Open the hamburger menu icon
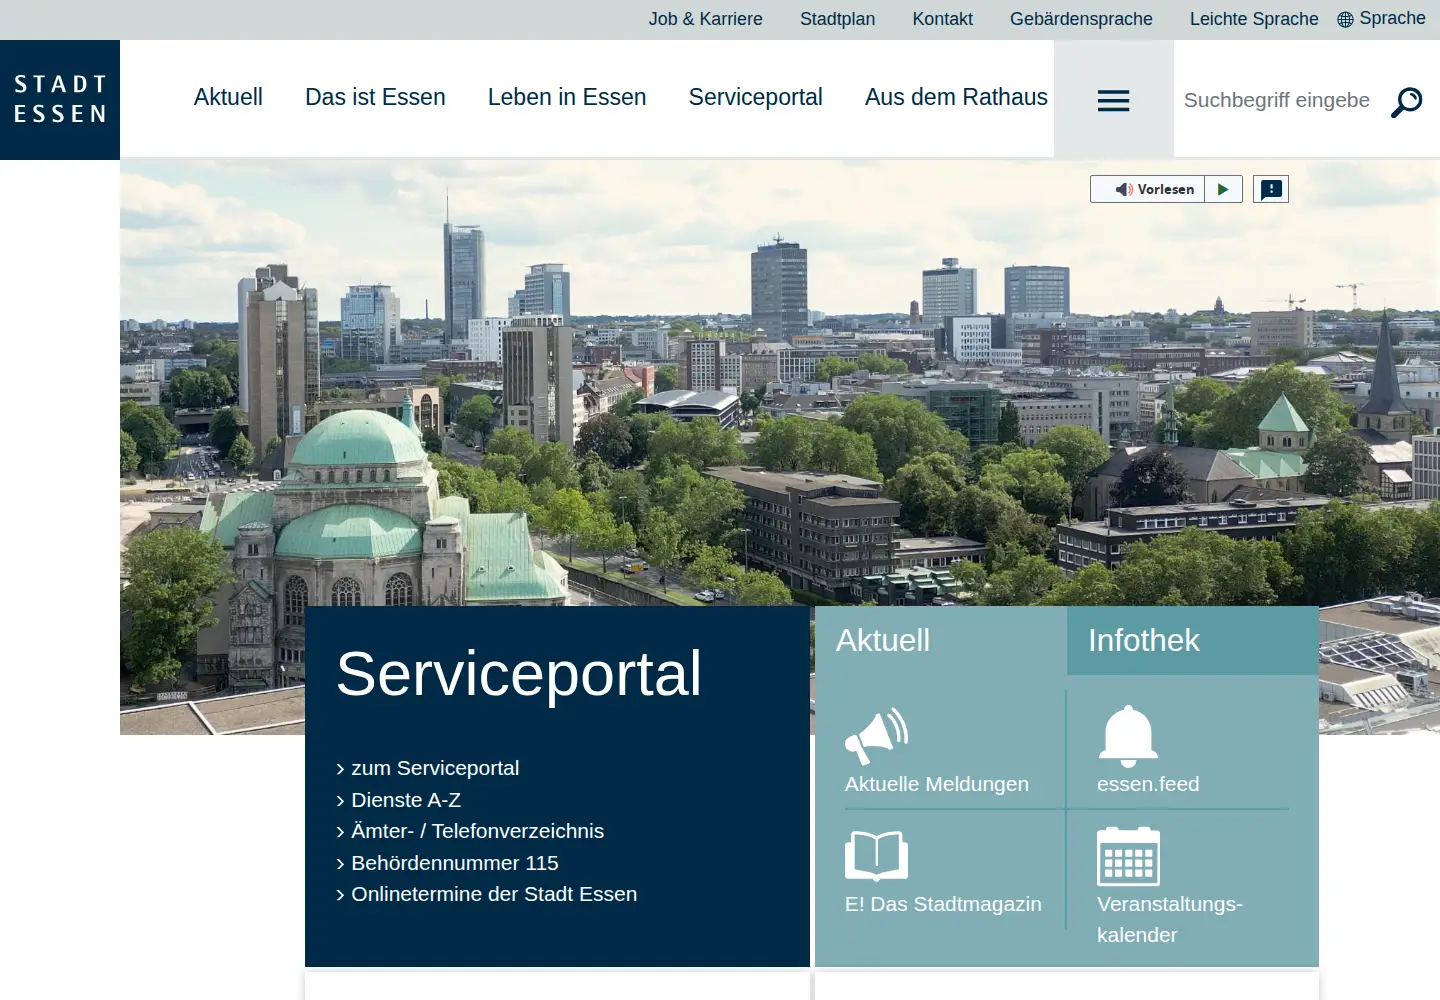Viewport: 1440px width, 1000px height. [1113, 100]
